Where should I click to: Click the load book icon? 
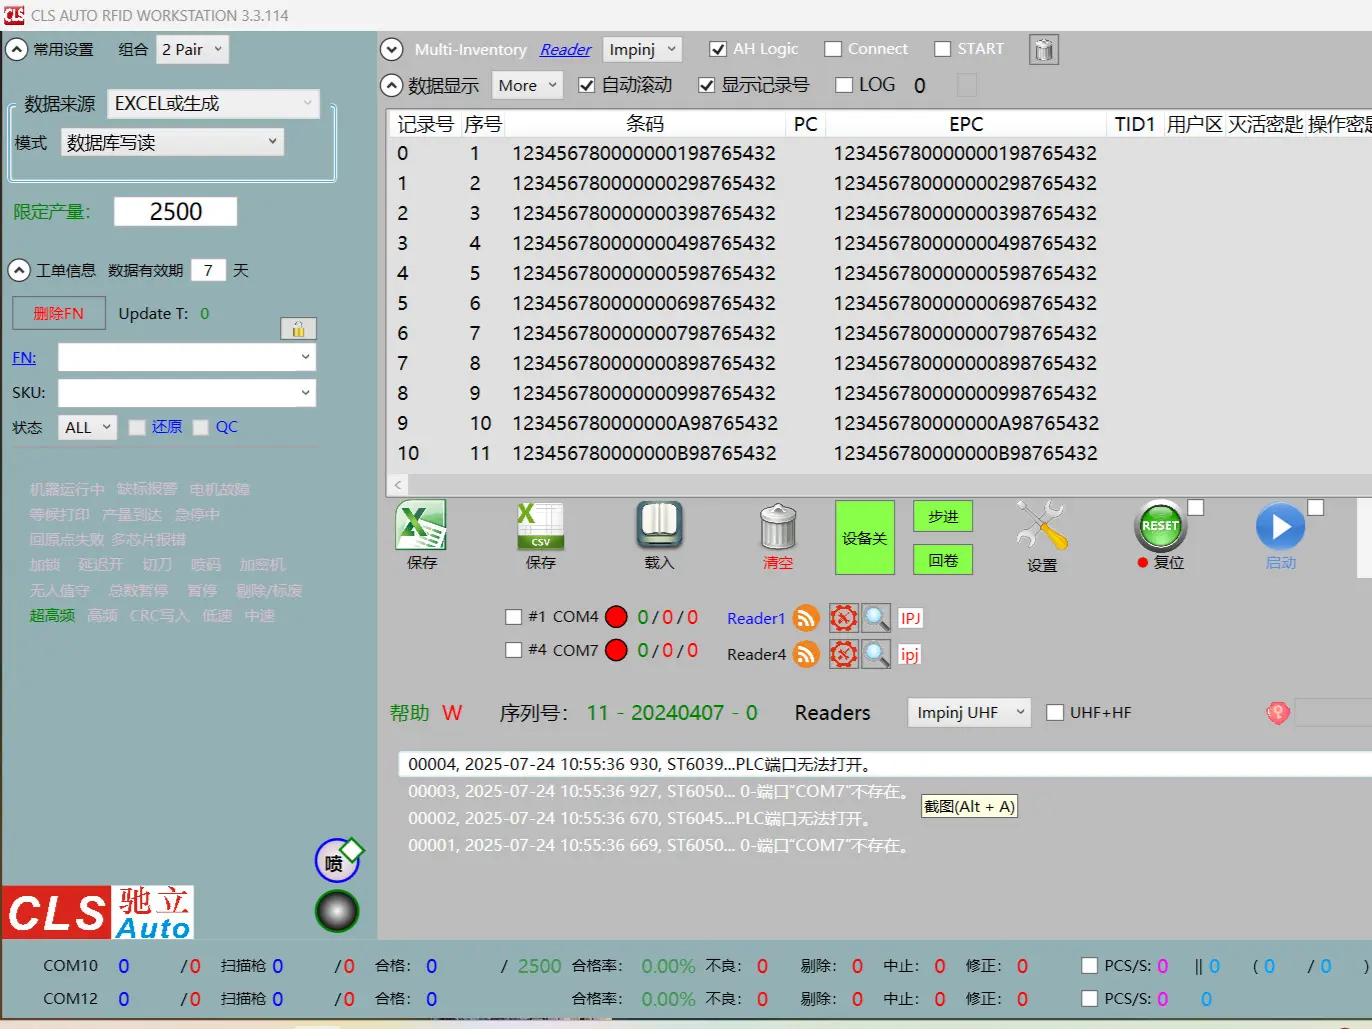point(659,526)
